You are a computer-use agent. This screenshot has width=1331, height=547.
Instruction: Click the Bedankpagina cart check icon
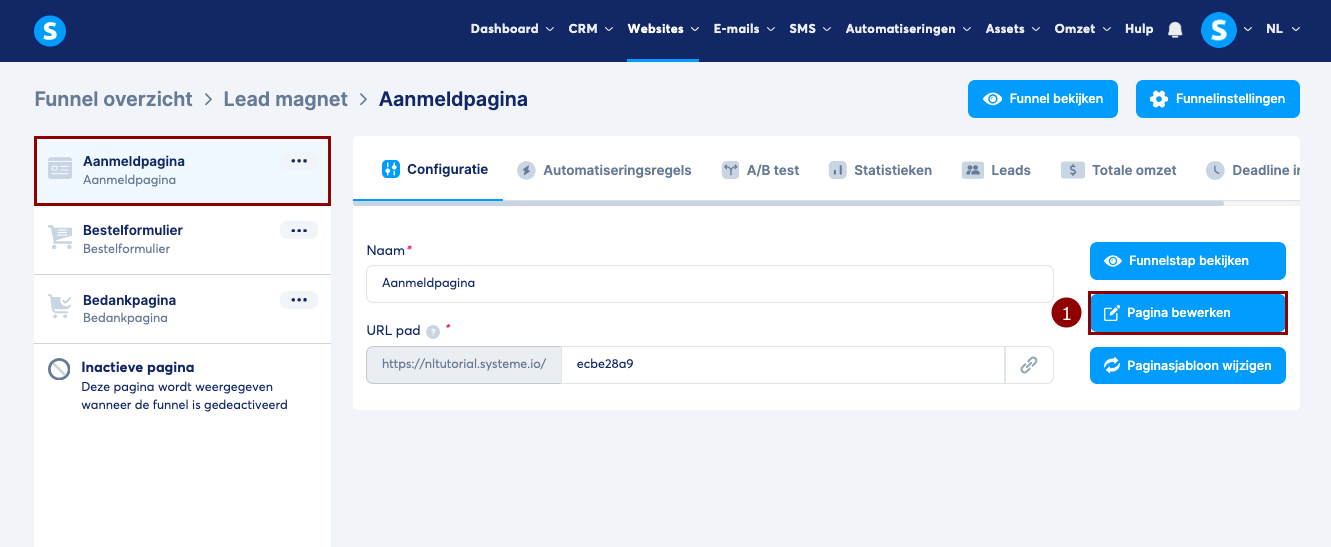coord(60,307)
